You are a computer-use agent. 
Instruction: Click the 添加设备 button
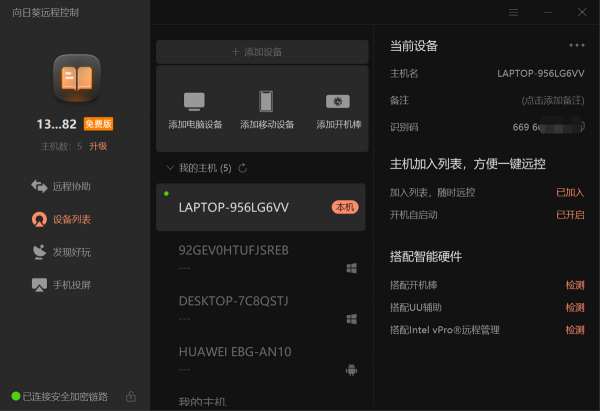pyautogui.click(x=262, y=51)
